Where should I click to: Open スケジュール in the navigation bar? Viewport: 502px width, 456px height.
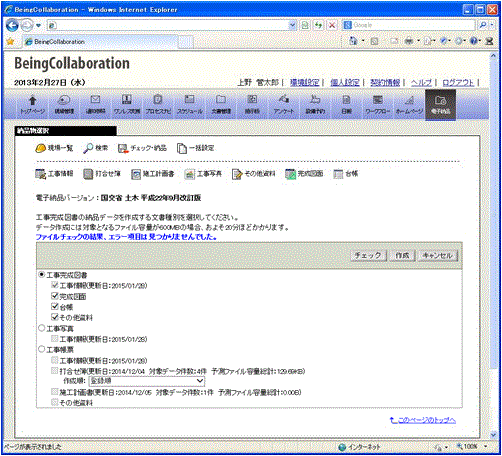click(x=190, y=104)
